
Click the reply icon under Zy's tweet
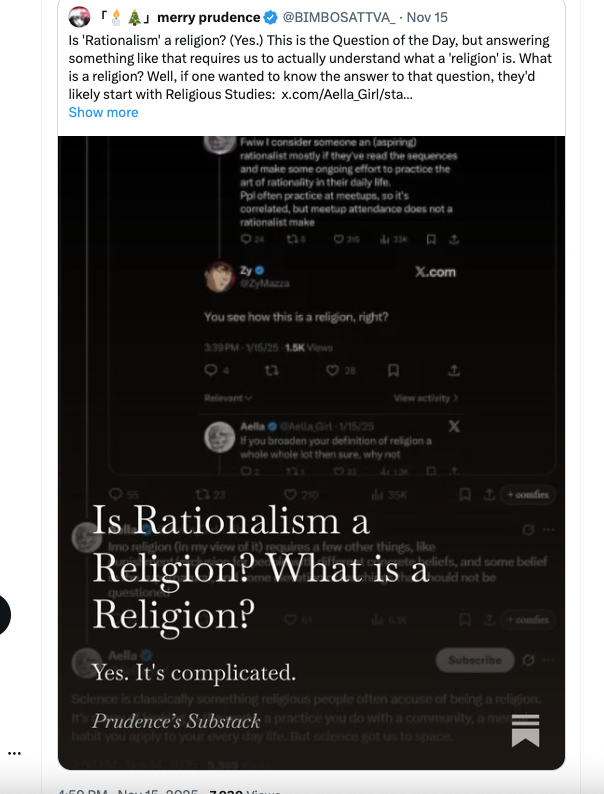click(210, 371)
